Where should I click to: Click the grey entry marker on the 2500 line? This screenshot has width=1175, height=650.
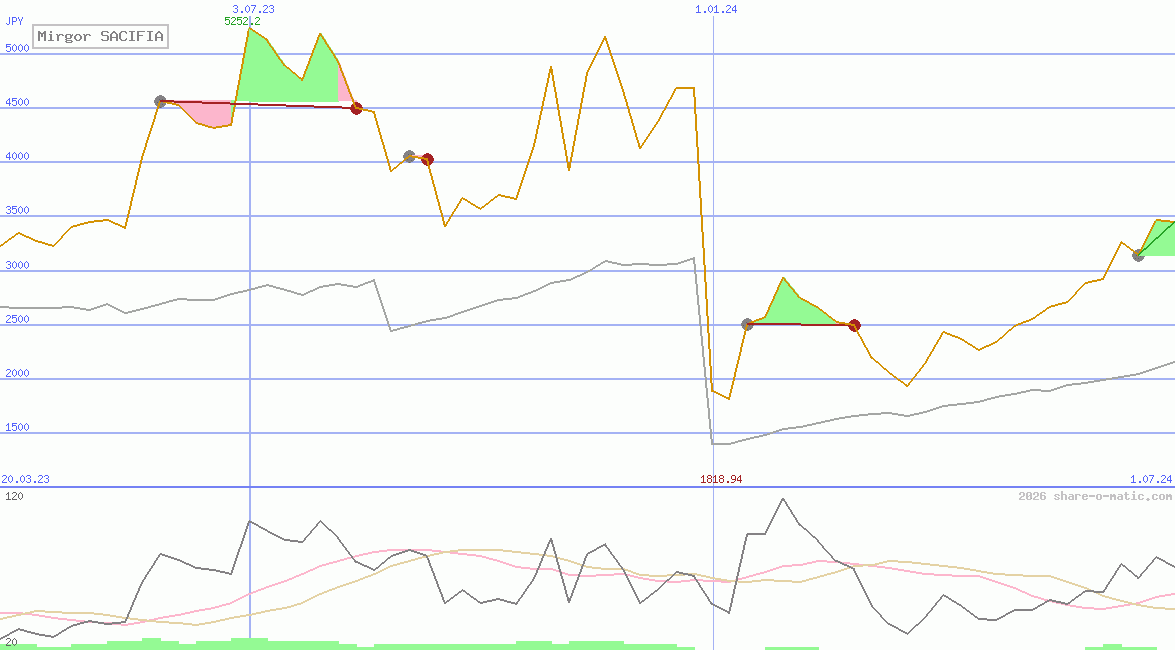[x=747, y=324]
